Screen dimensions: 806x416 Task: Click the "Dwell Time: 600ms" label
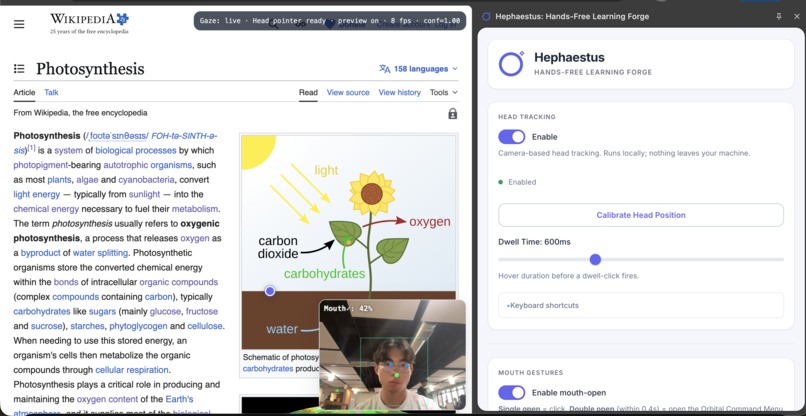[534, 242]
